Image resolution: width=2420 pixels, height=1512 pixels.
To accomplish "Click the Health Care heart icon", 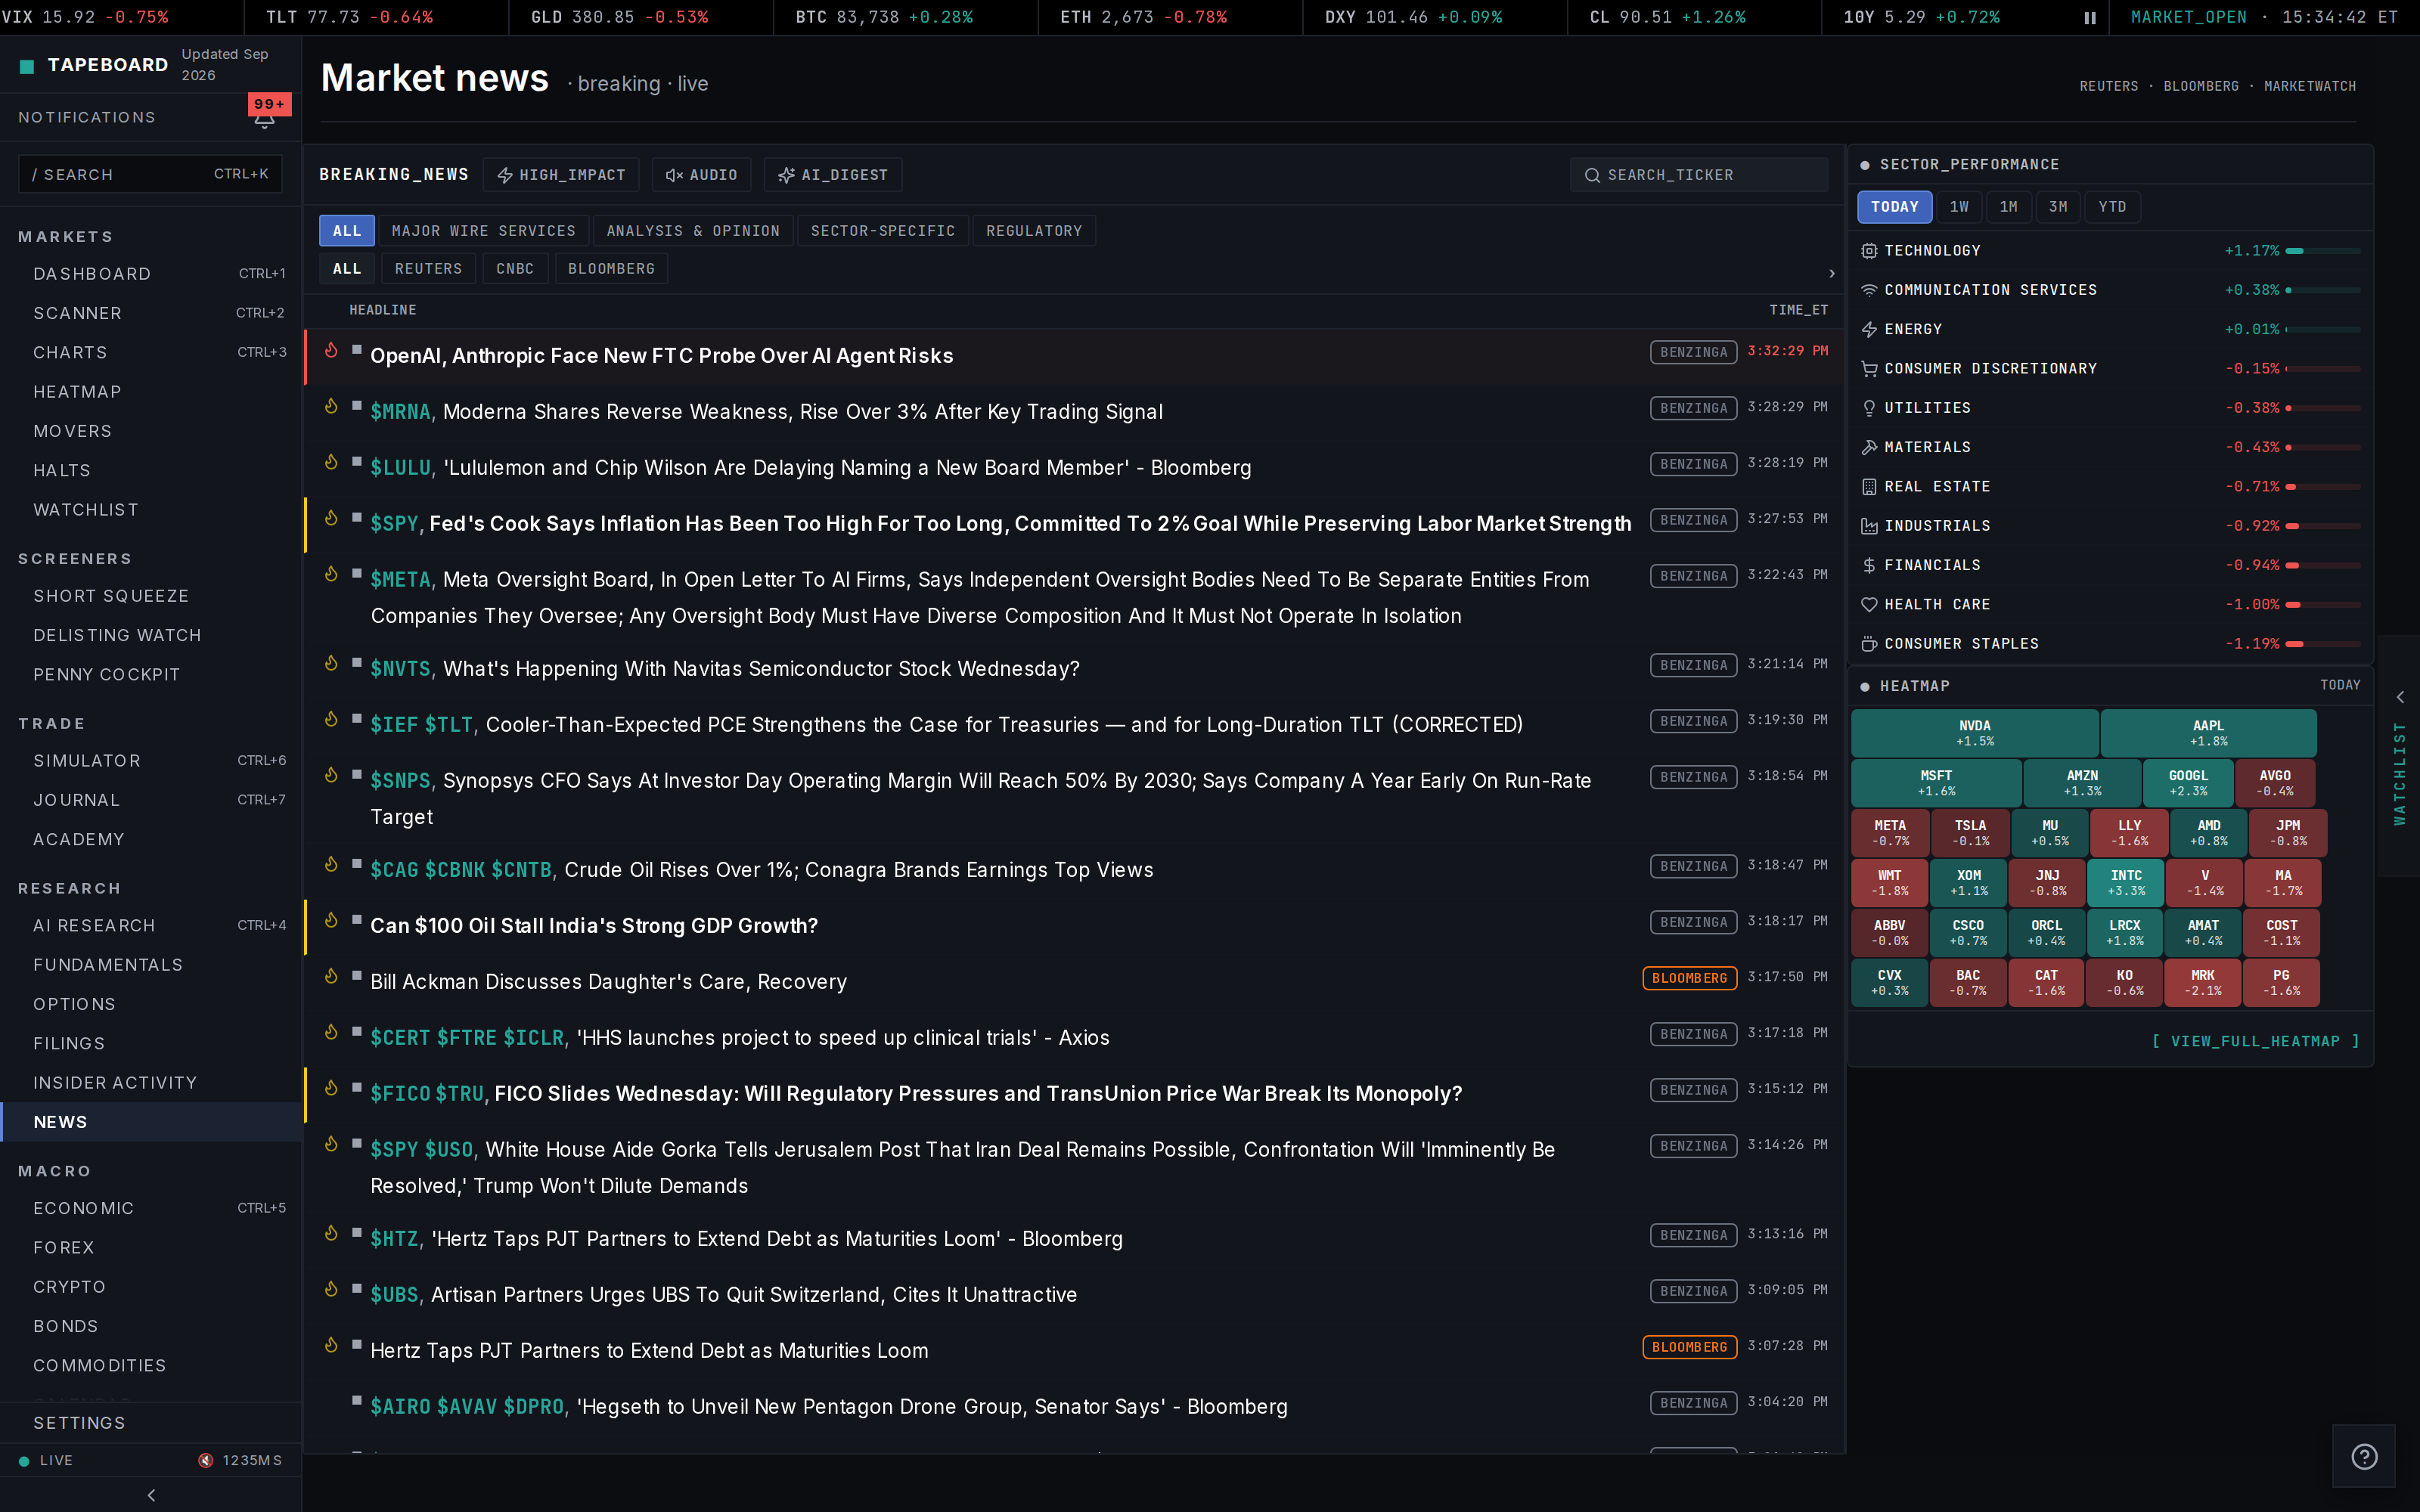I will (1868, 605).
